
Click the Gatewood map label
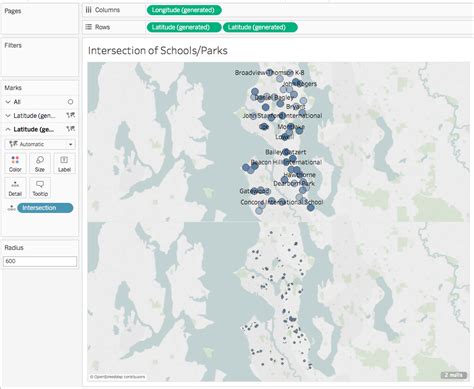pos(254,191)
